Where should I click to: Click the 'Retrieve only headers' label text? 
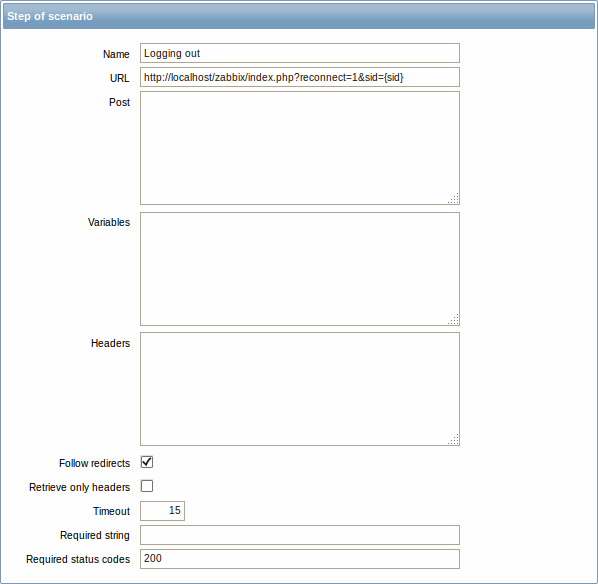point(79,487)
